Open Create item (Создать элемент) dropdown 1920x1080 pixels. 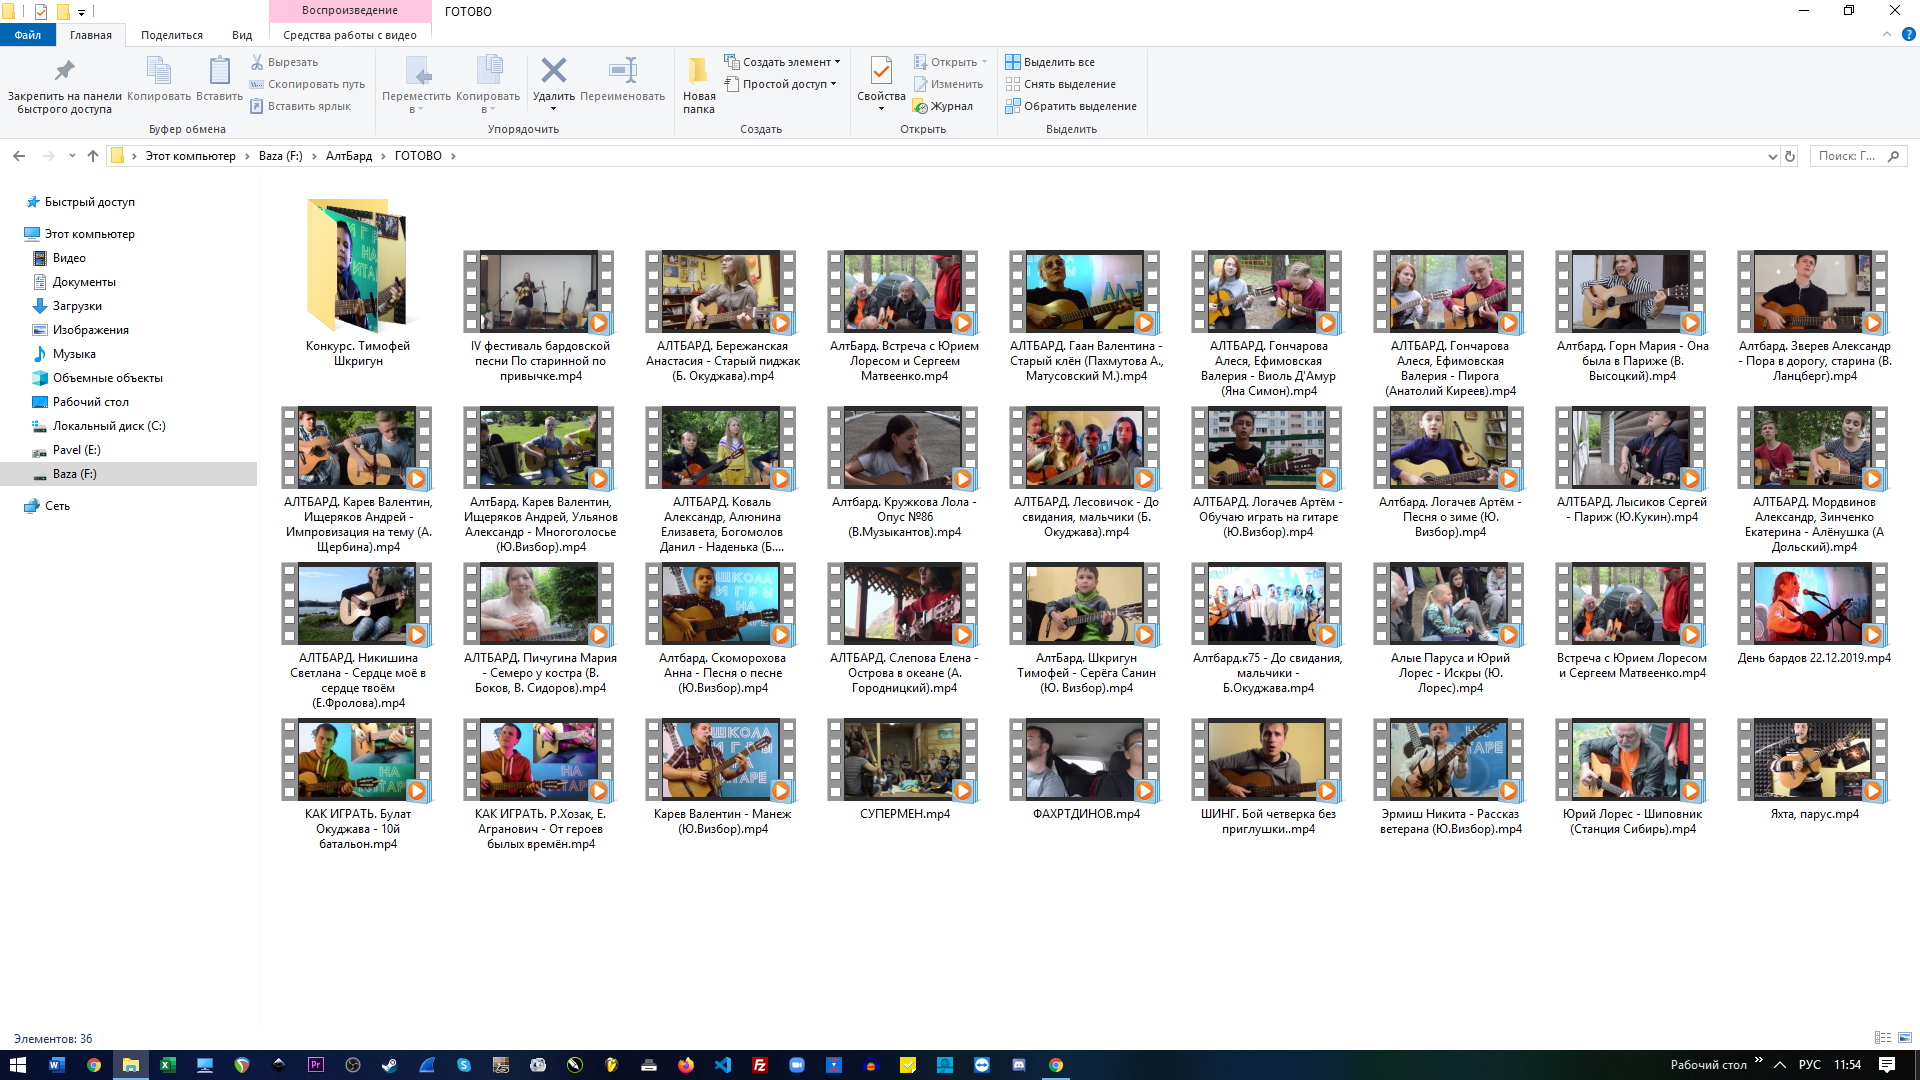[x=782, y=62]
